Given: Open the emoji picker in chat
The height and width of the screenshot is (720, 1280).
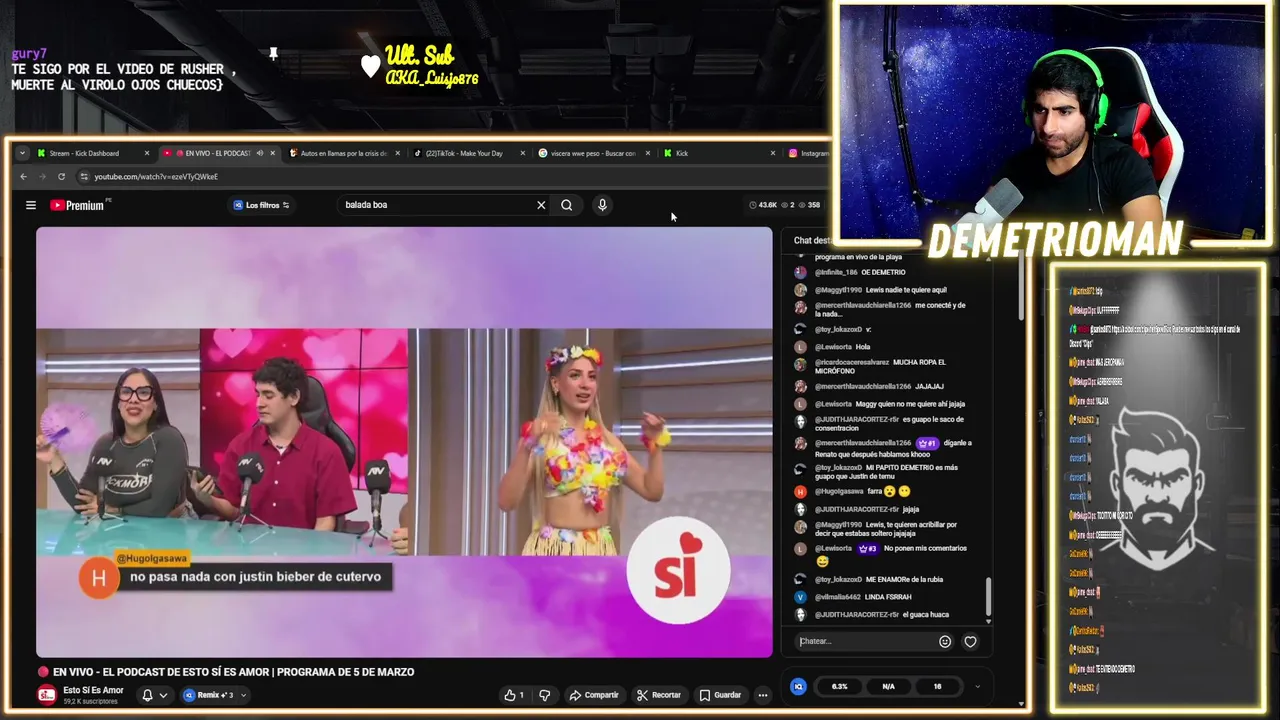Looking at the screenshot, I should pyautogui.click(x=945, y=641).
